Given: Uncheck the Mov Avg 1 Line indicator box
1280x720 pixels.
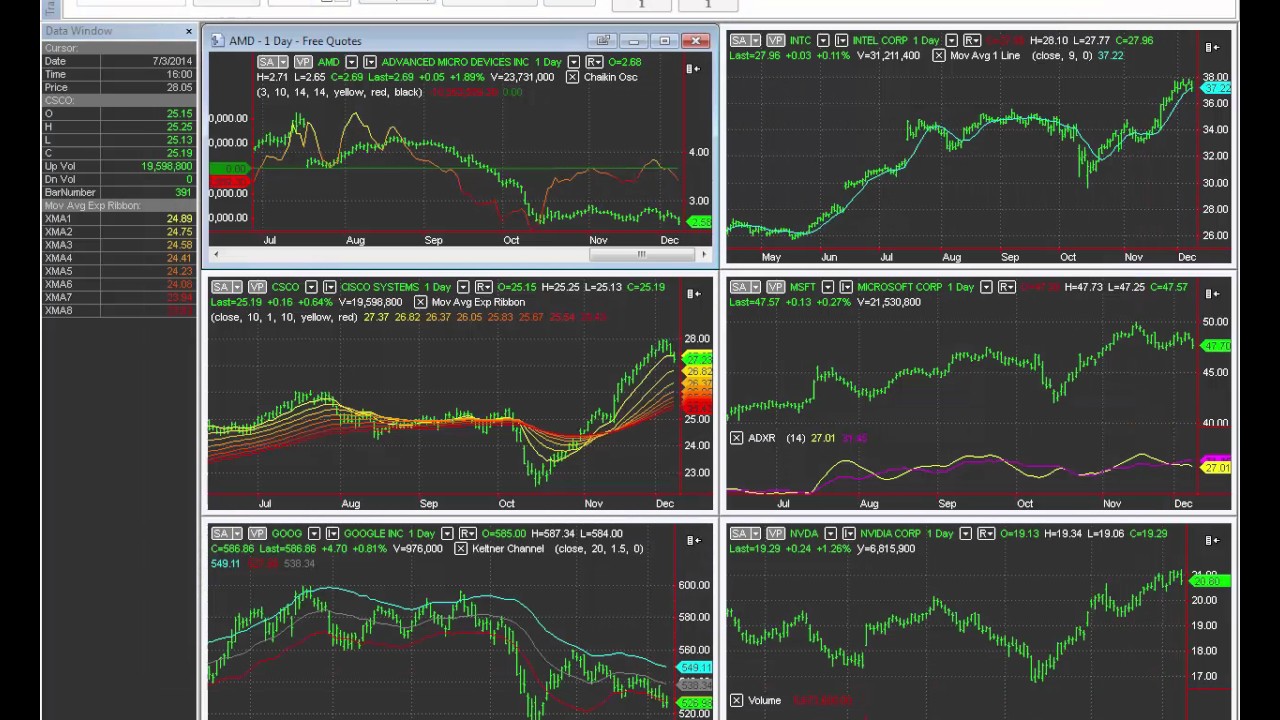Looking at the screenshot, I should 938,56.
